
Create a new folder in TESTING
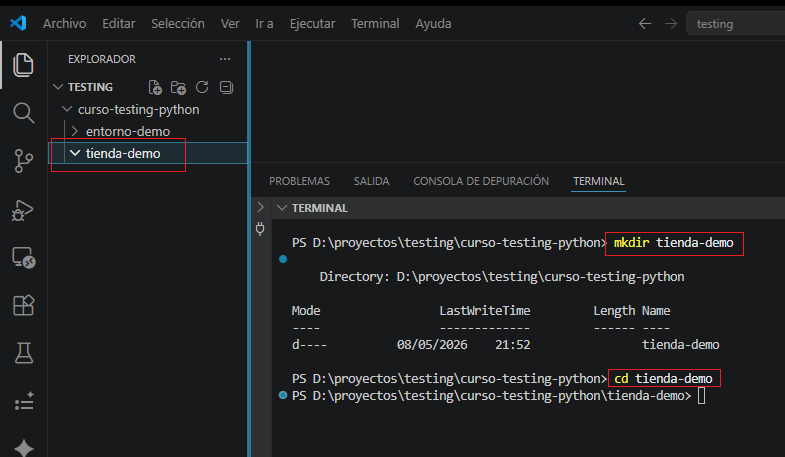[x=178, y=87]
